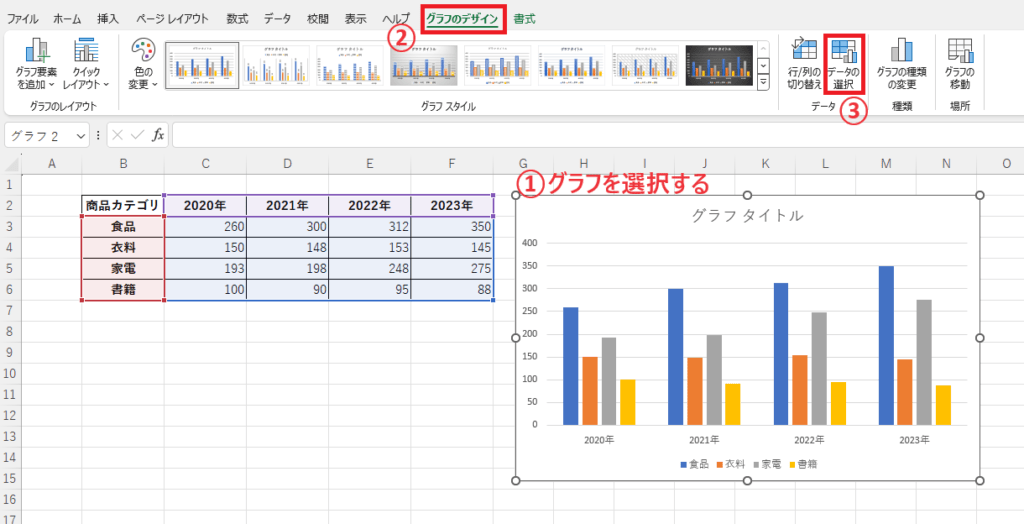Click the cell with value 88
The height and width of the screenshot is (524, 1024).
point(452,289)
